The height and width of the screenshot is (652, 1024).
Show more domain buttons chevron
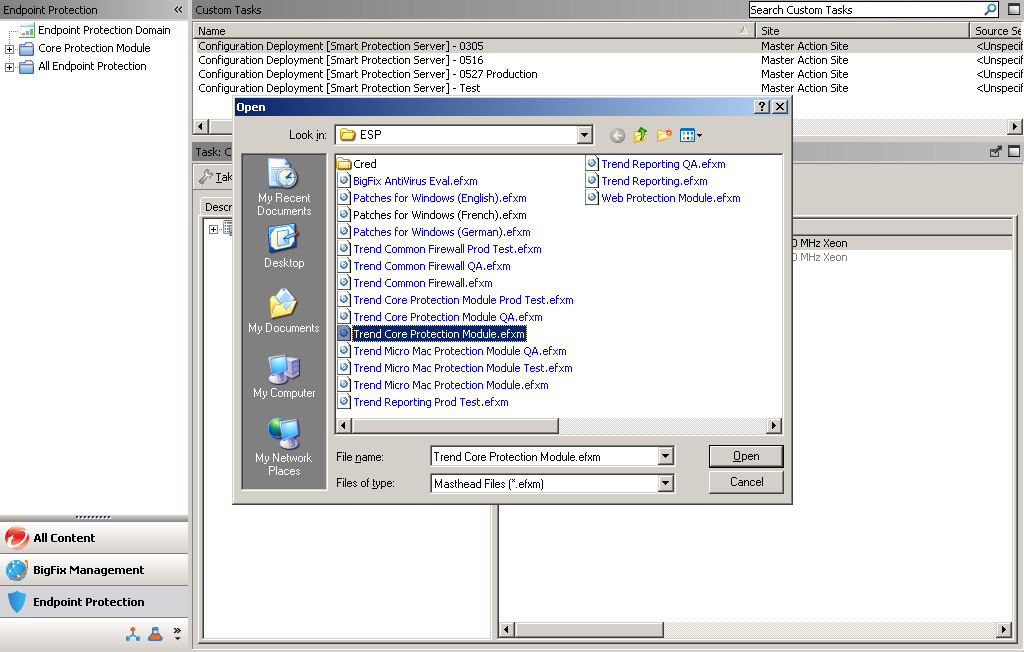[x=177, y=633]
